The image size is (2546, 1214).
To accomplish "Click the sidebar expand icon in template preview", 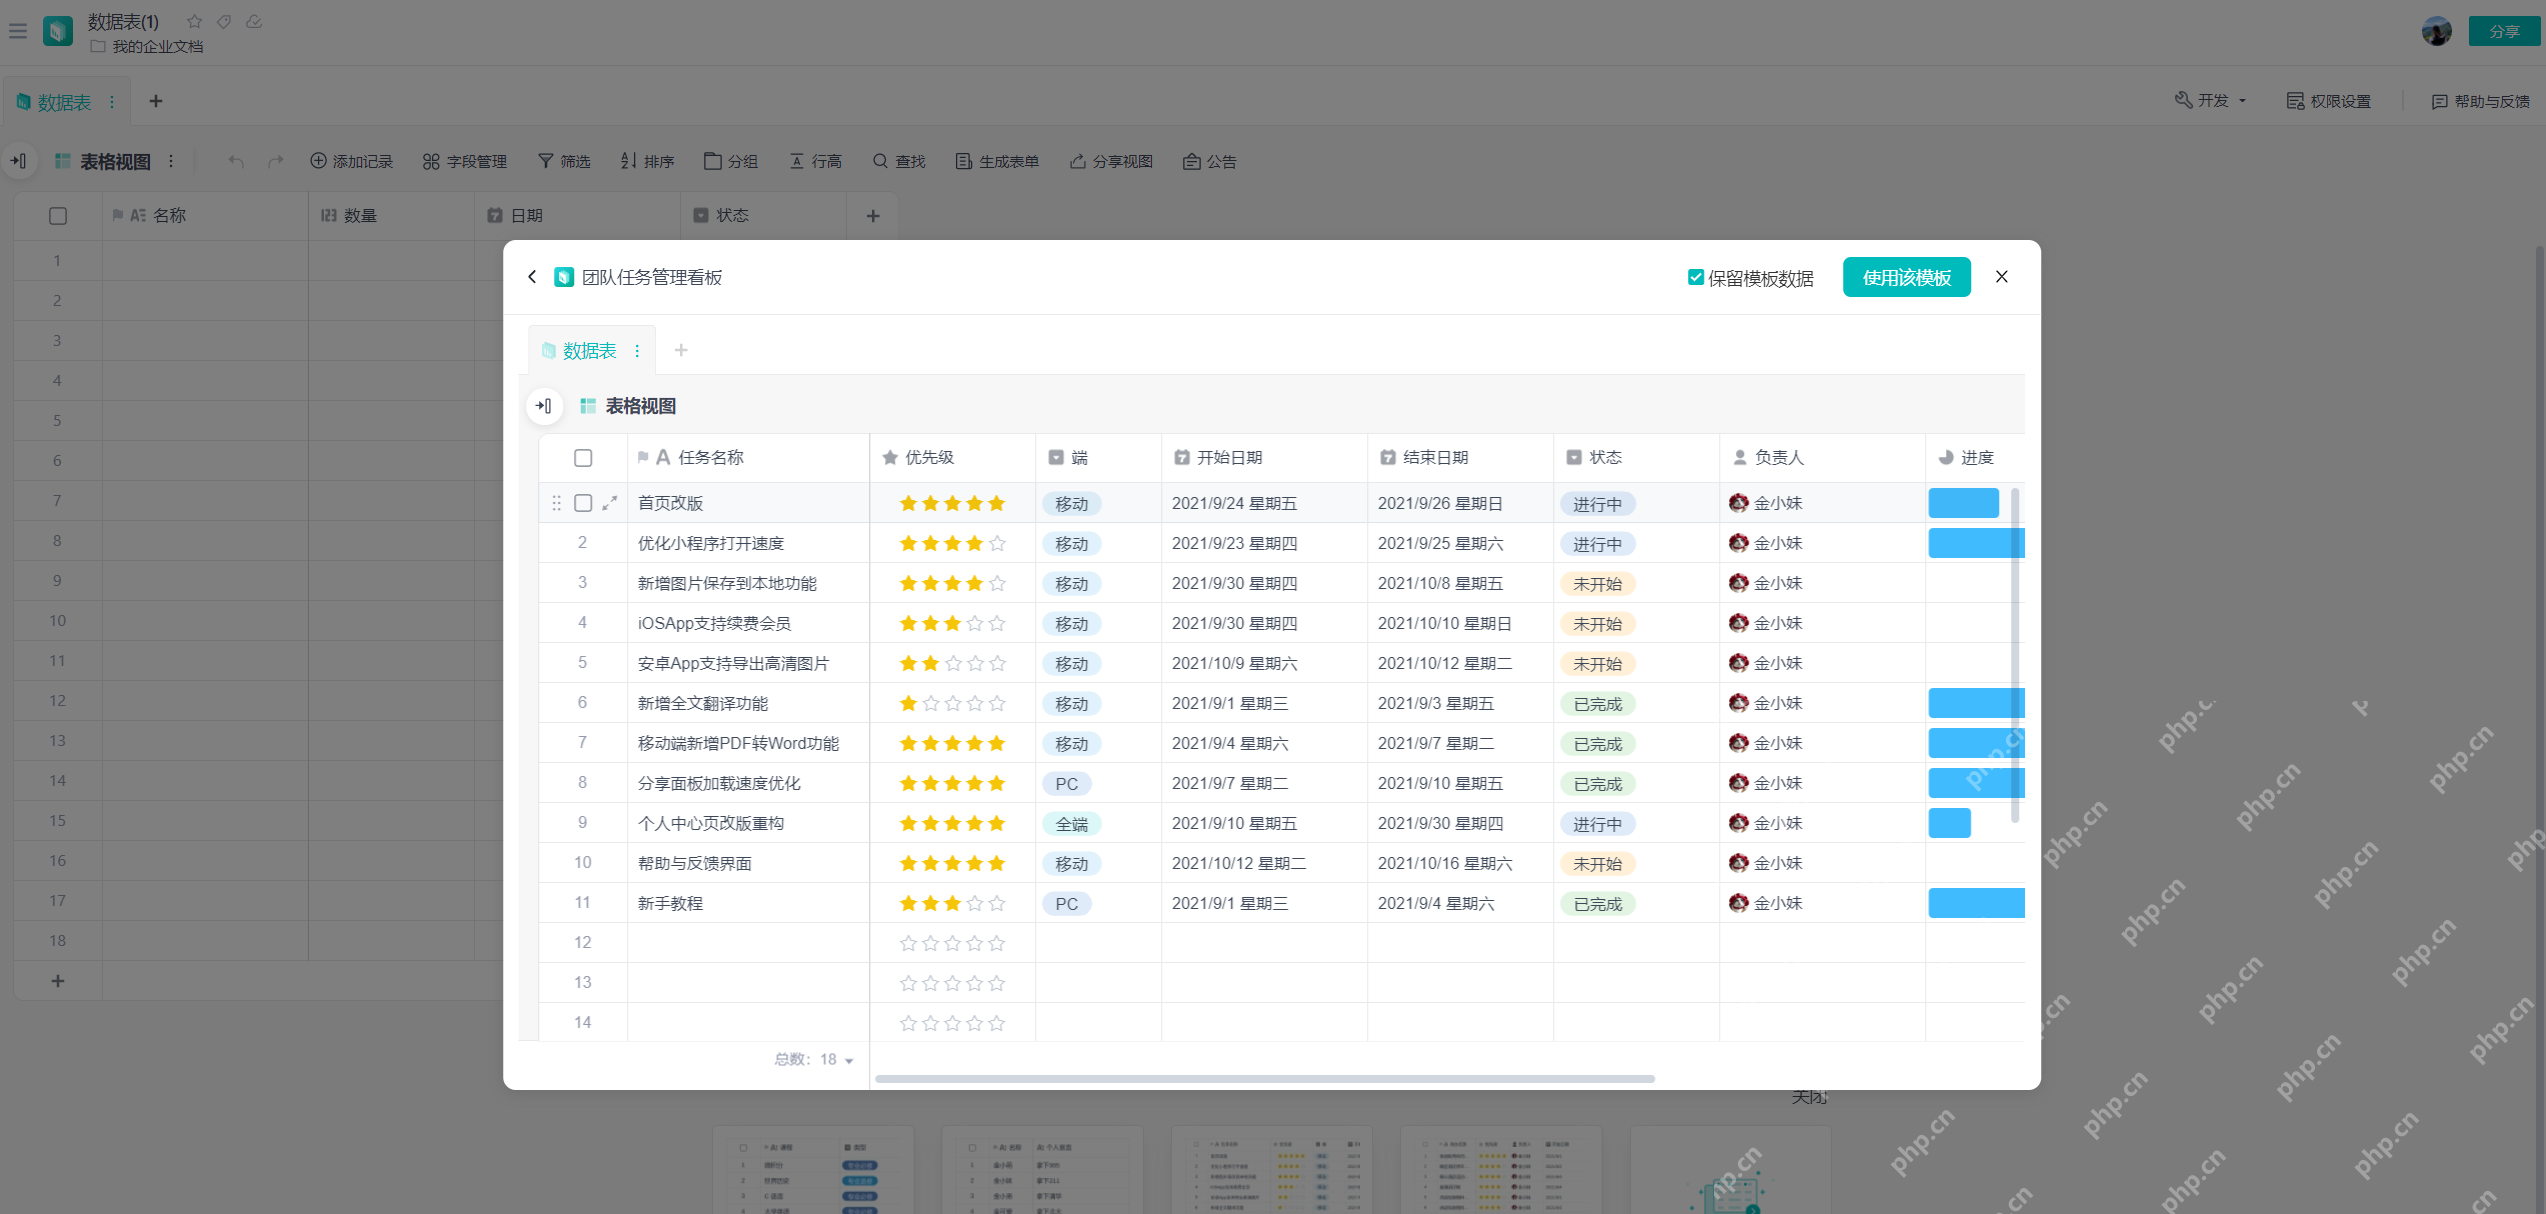I will pos(544,406).
